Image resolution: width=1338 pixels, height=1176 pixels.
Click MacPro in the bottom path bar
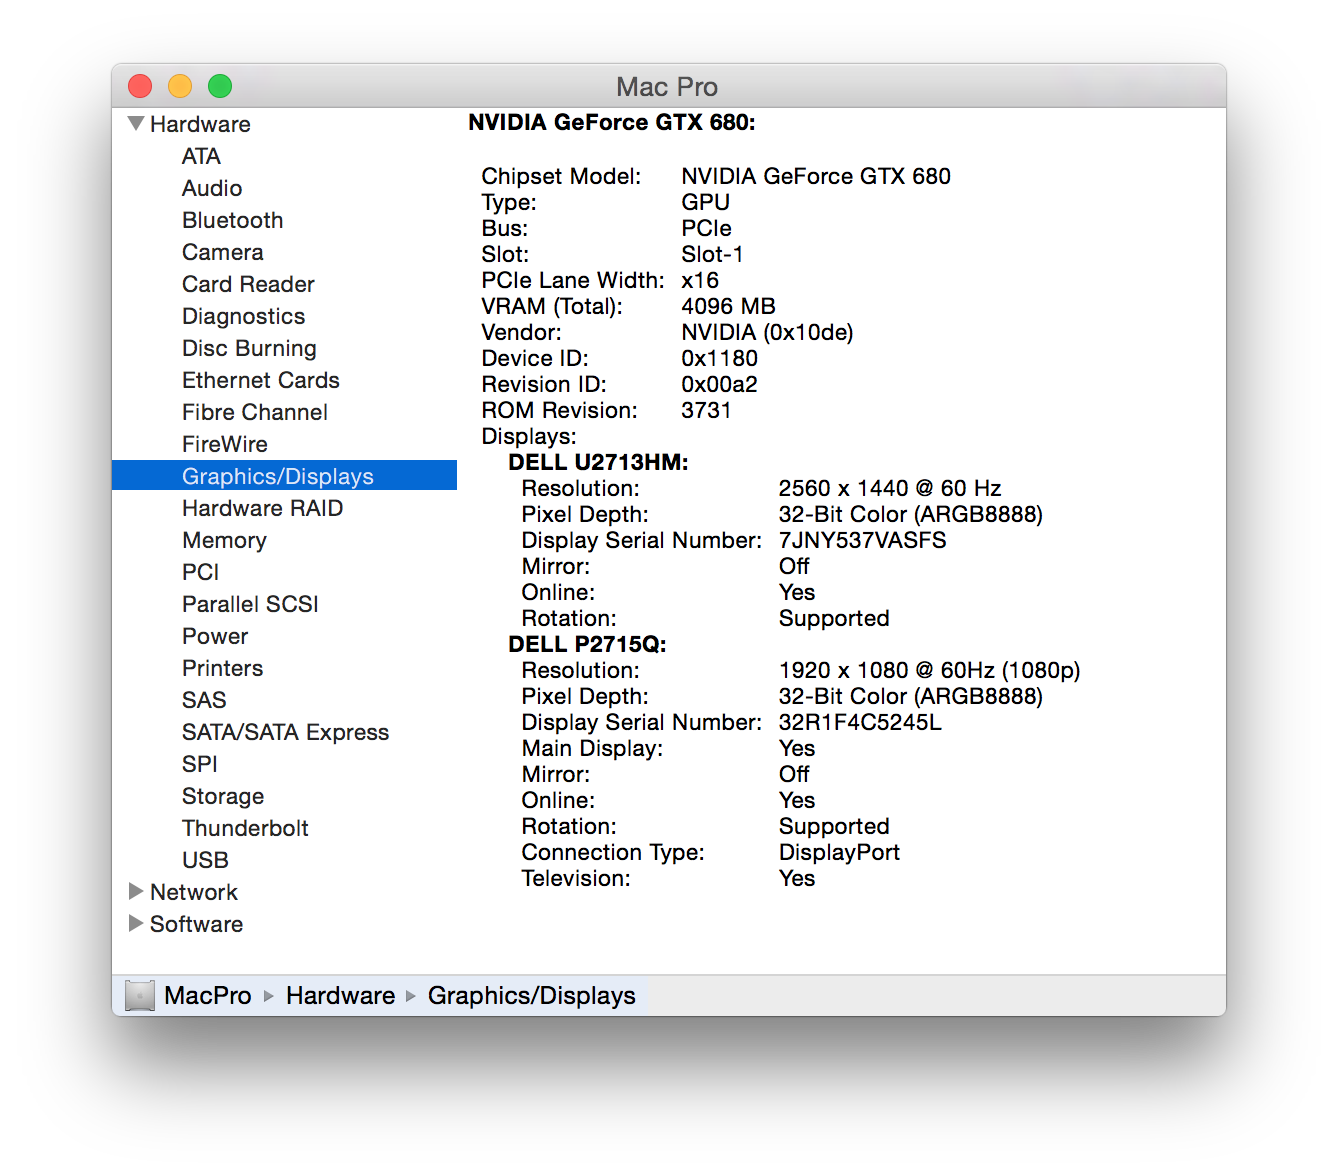(x=208, y=995)
